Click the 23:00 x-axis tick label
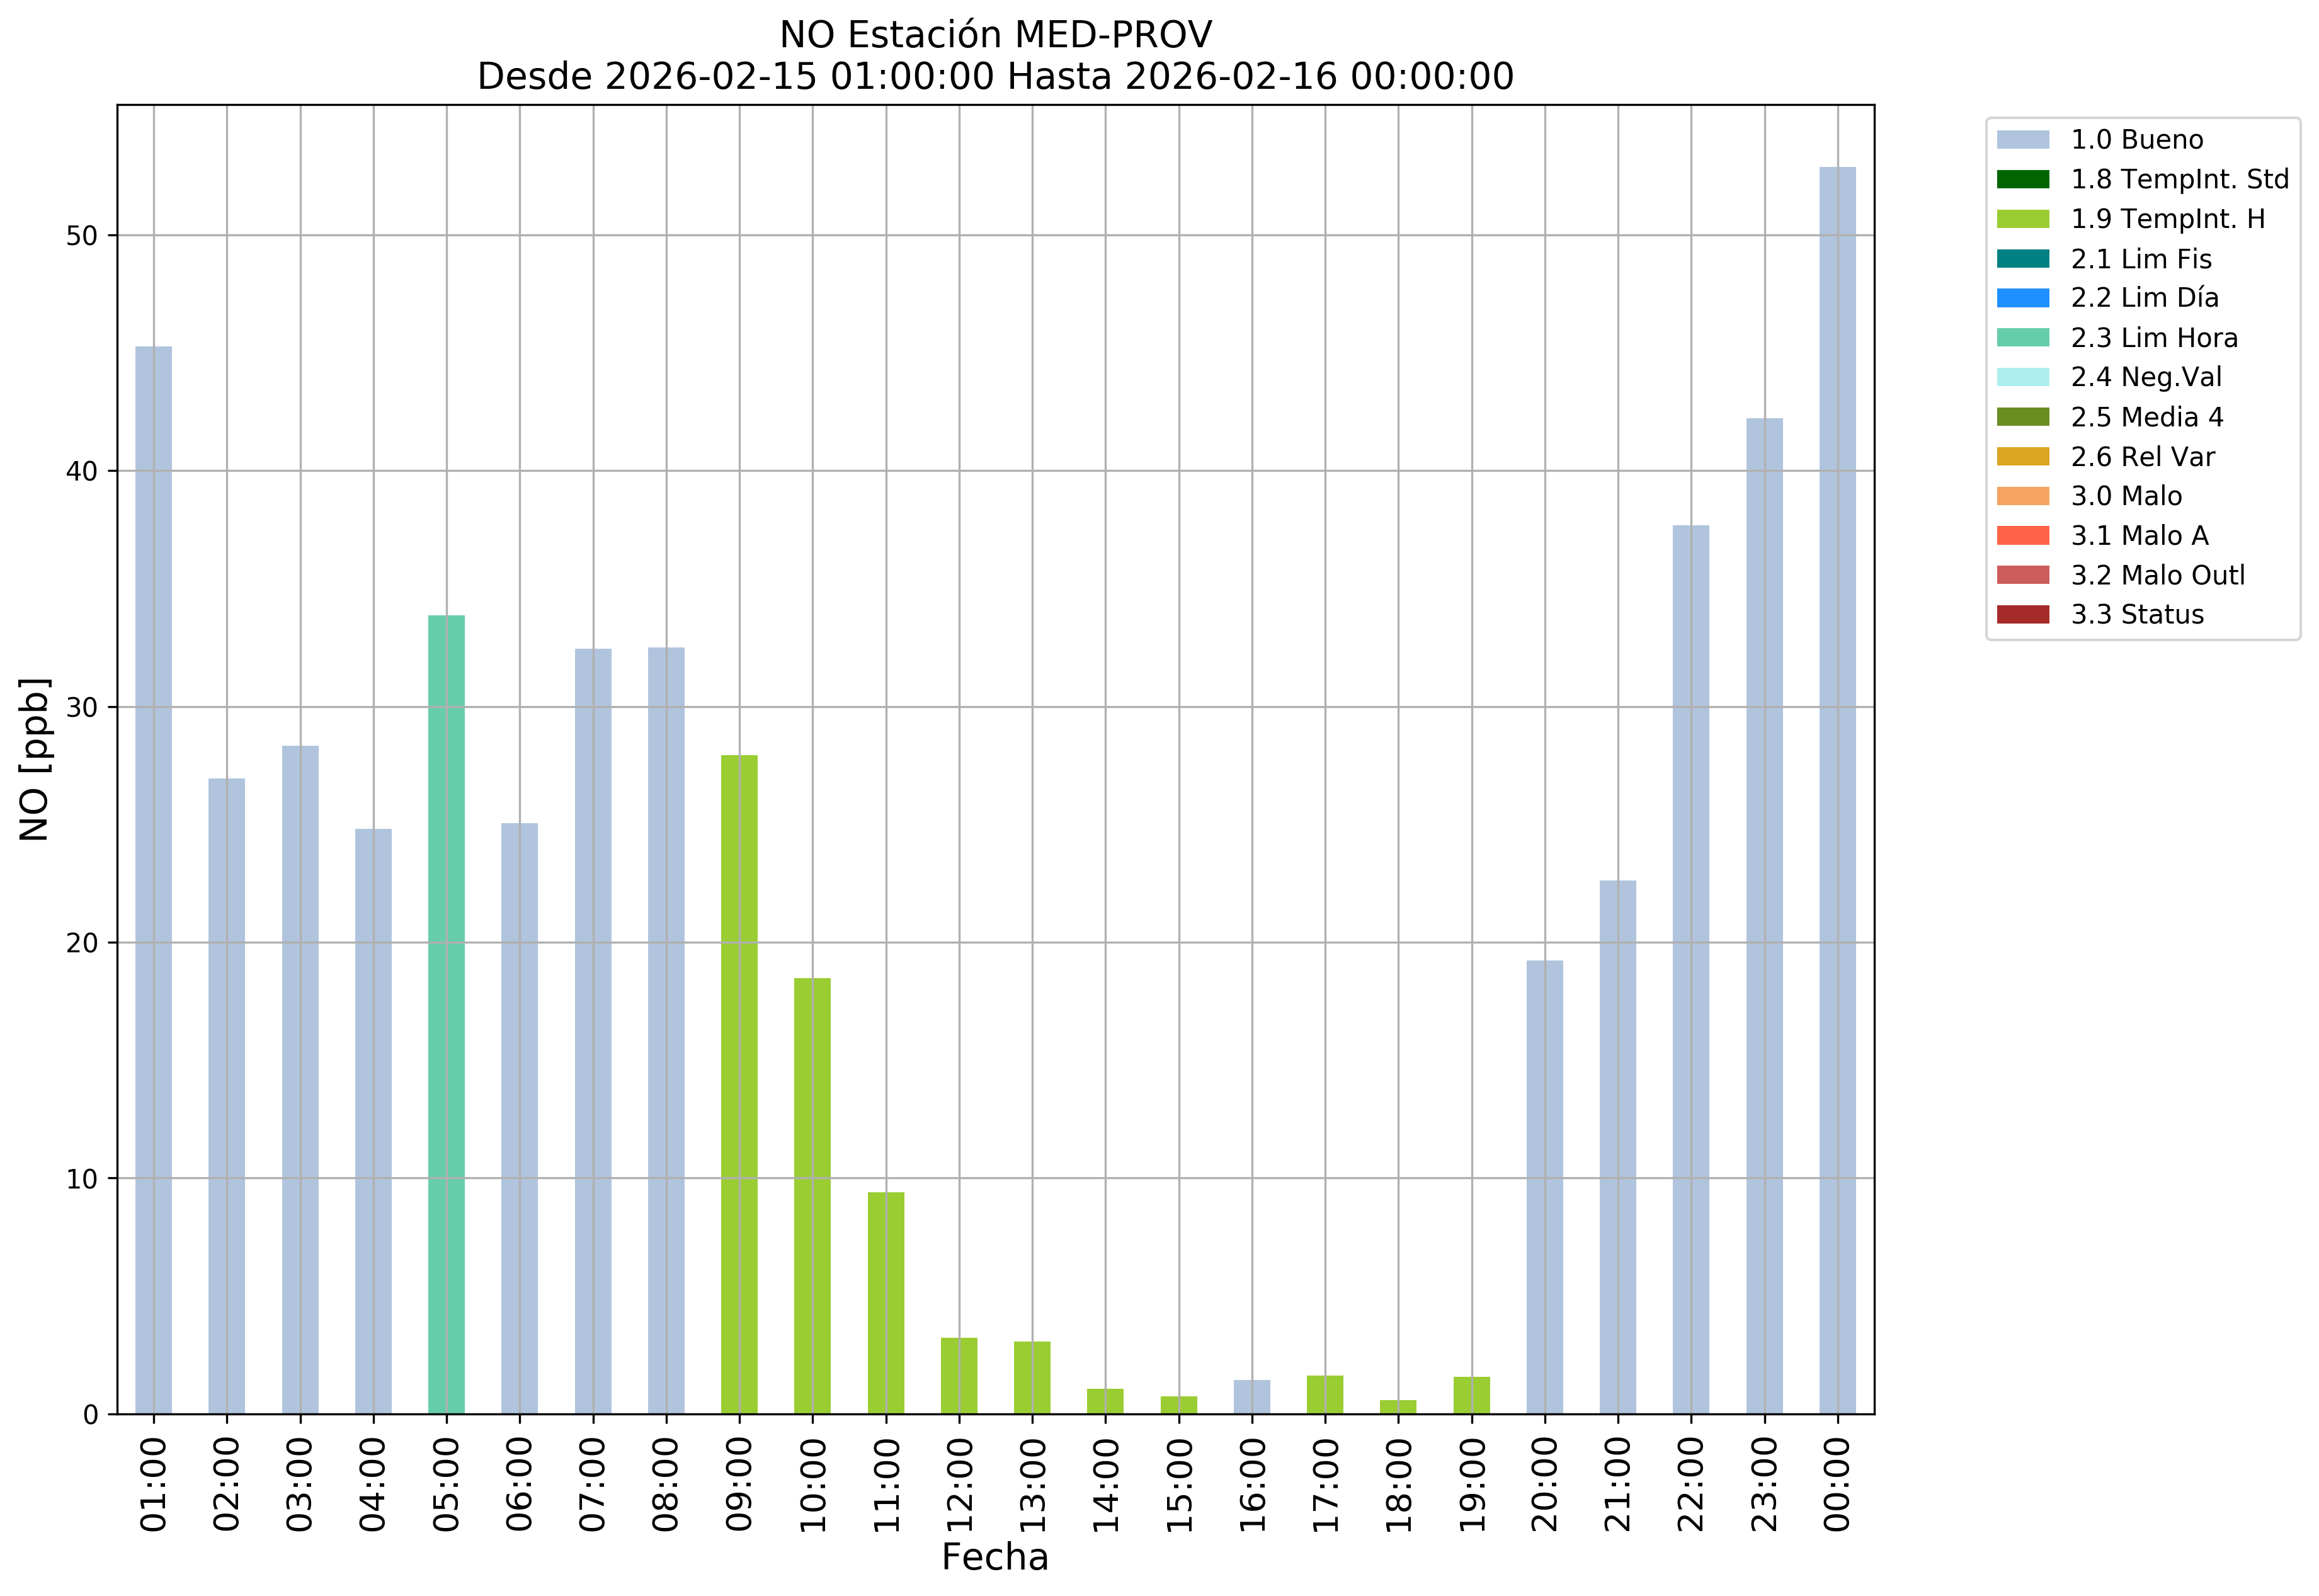The width and height of the screenshot is (2319, 1596). click(x=1764, y=1485)
